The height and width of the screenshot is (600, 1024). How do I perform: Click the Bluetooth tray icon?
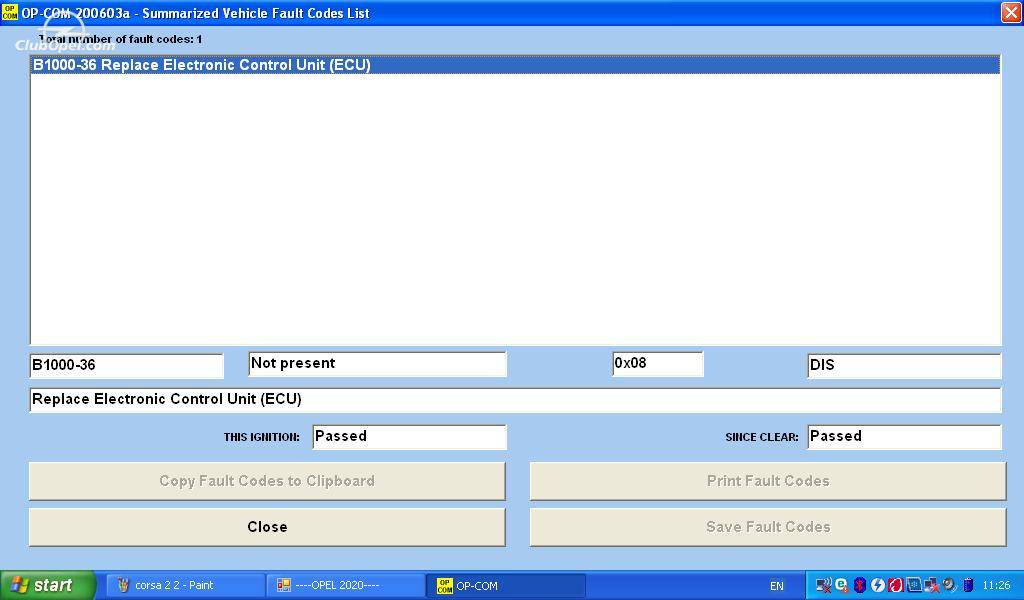(859, 585)
